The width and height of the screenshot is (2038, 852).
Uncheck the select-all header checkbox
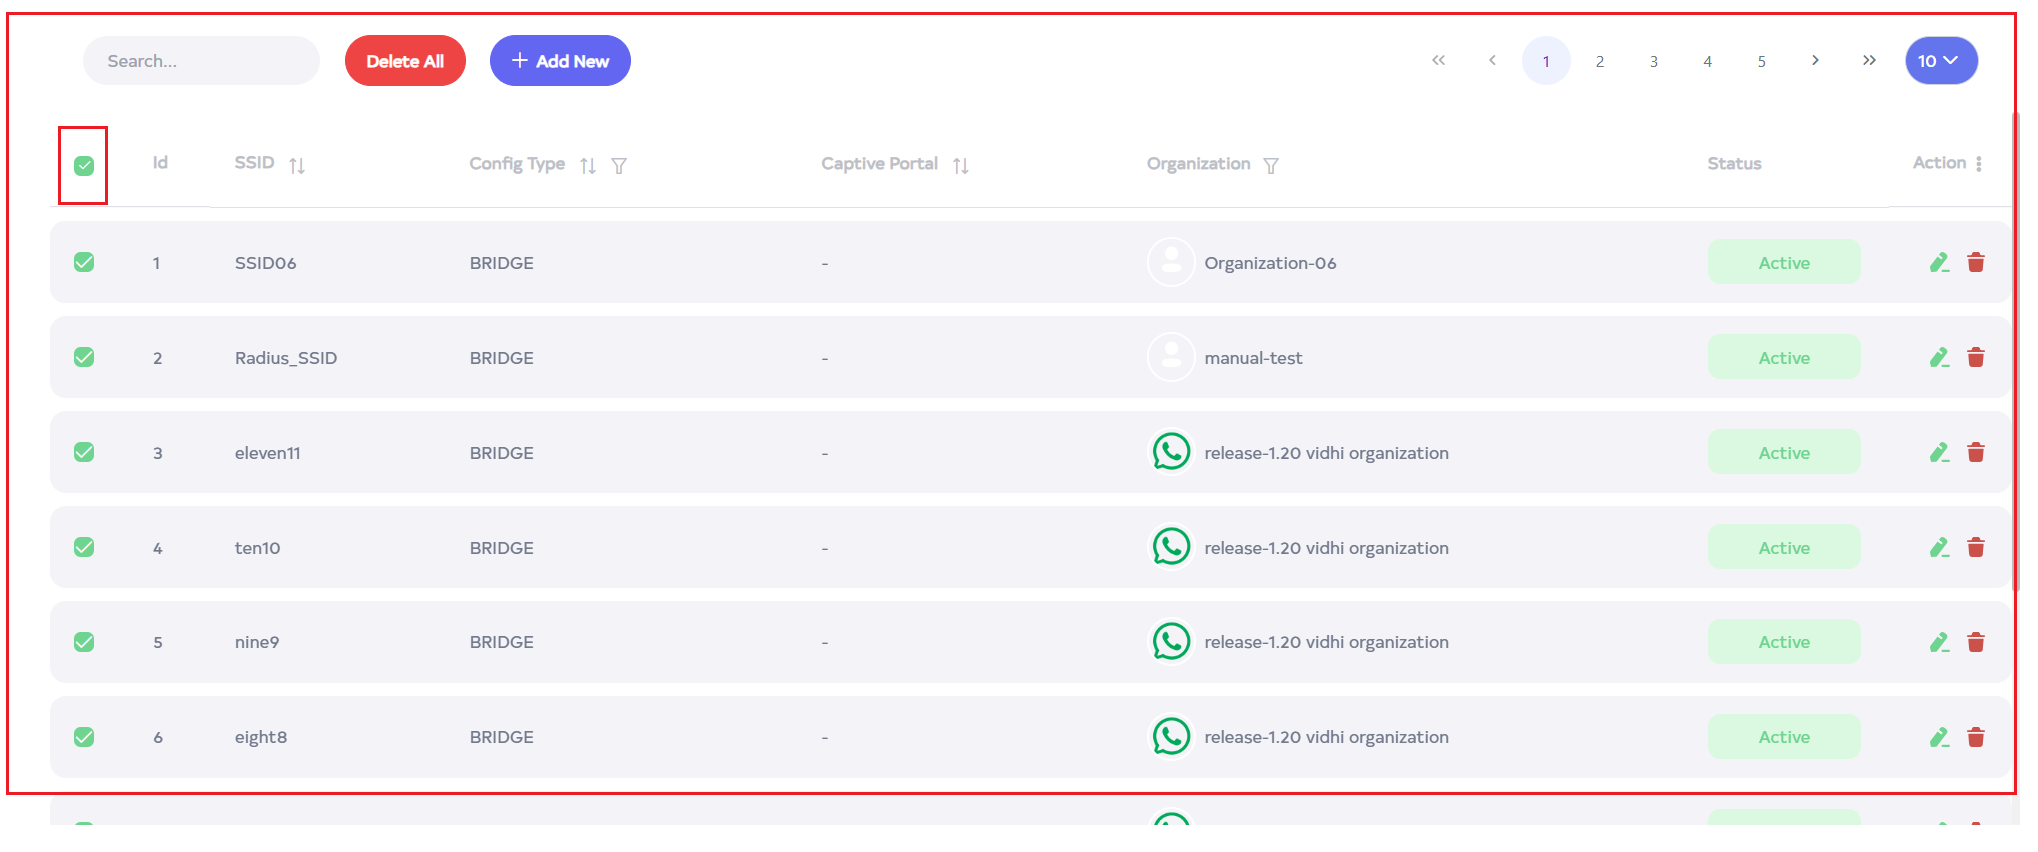pos(84,166)
